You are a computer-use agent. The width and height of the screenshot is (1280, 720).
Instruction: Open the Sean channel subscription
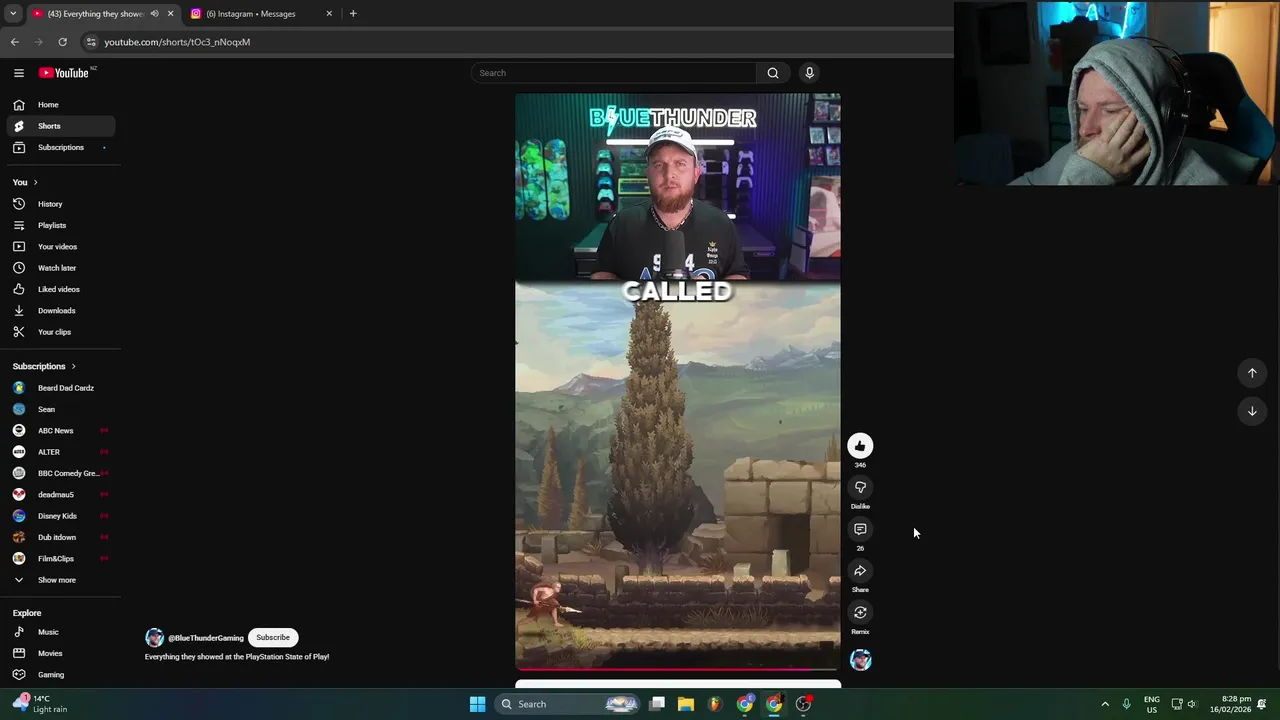point(60,409)
